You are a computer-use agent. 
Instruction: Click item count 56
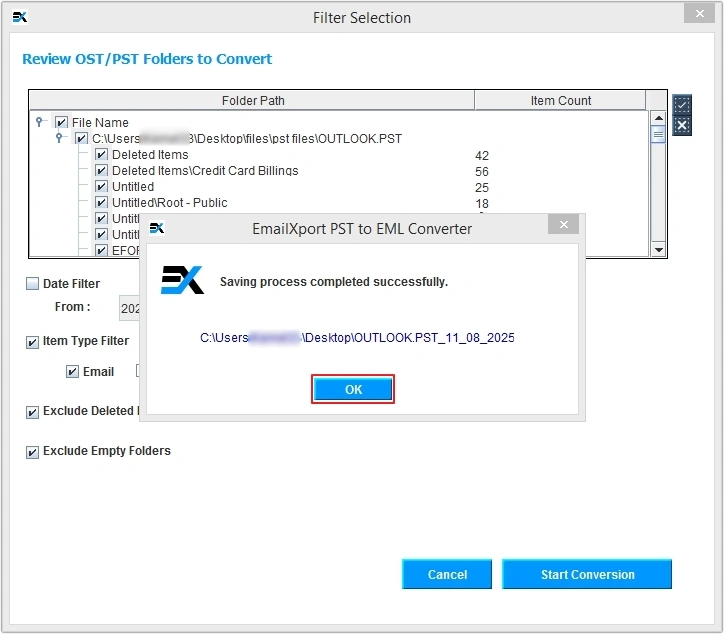[481, 172]
